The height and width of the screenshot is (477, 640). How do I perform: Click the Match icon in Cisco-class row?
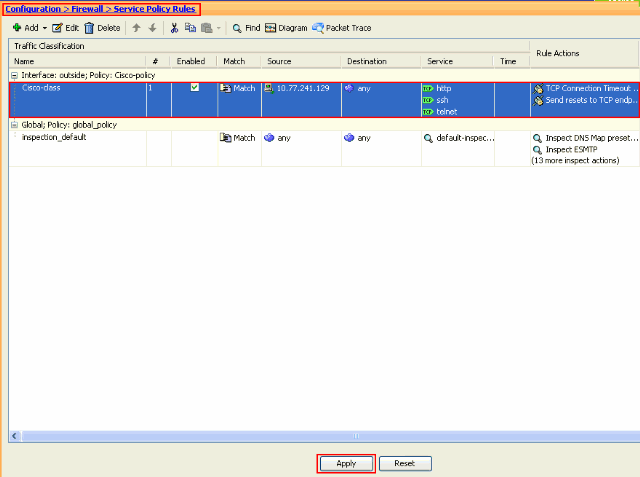point(225,88)
